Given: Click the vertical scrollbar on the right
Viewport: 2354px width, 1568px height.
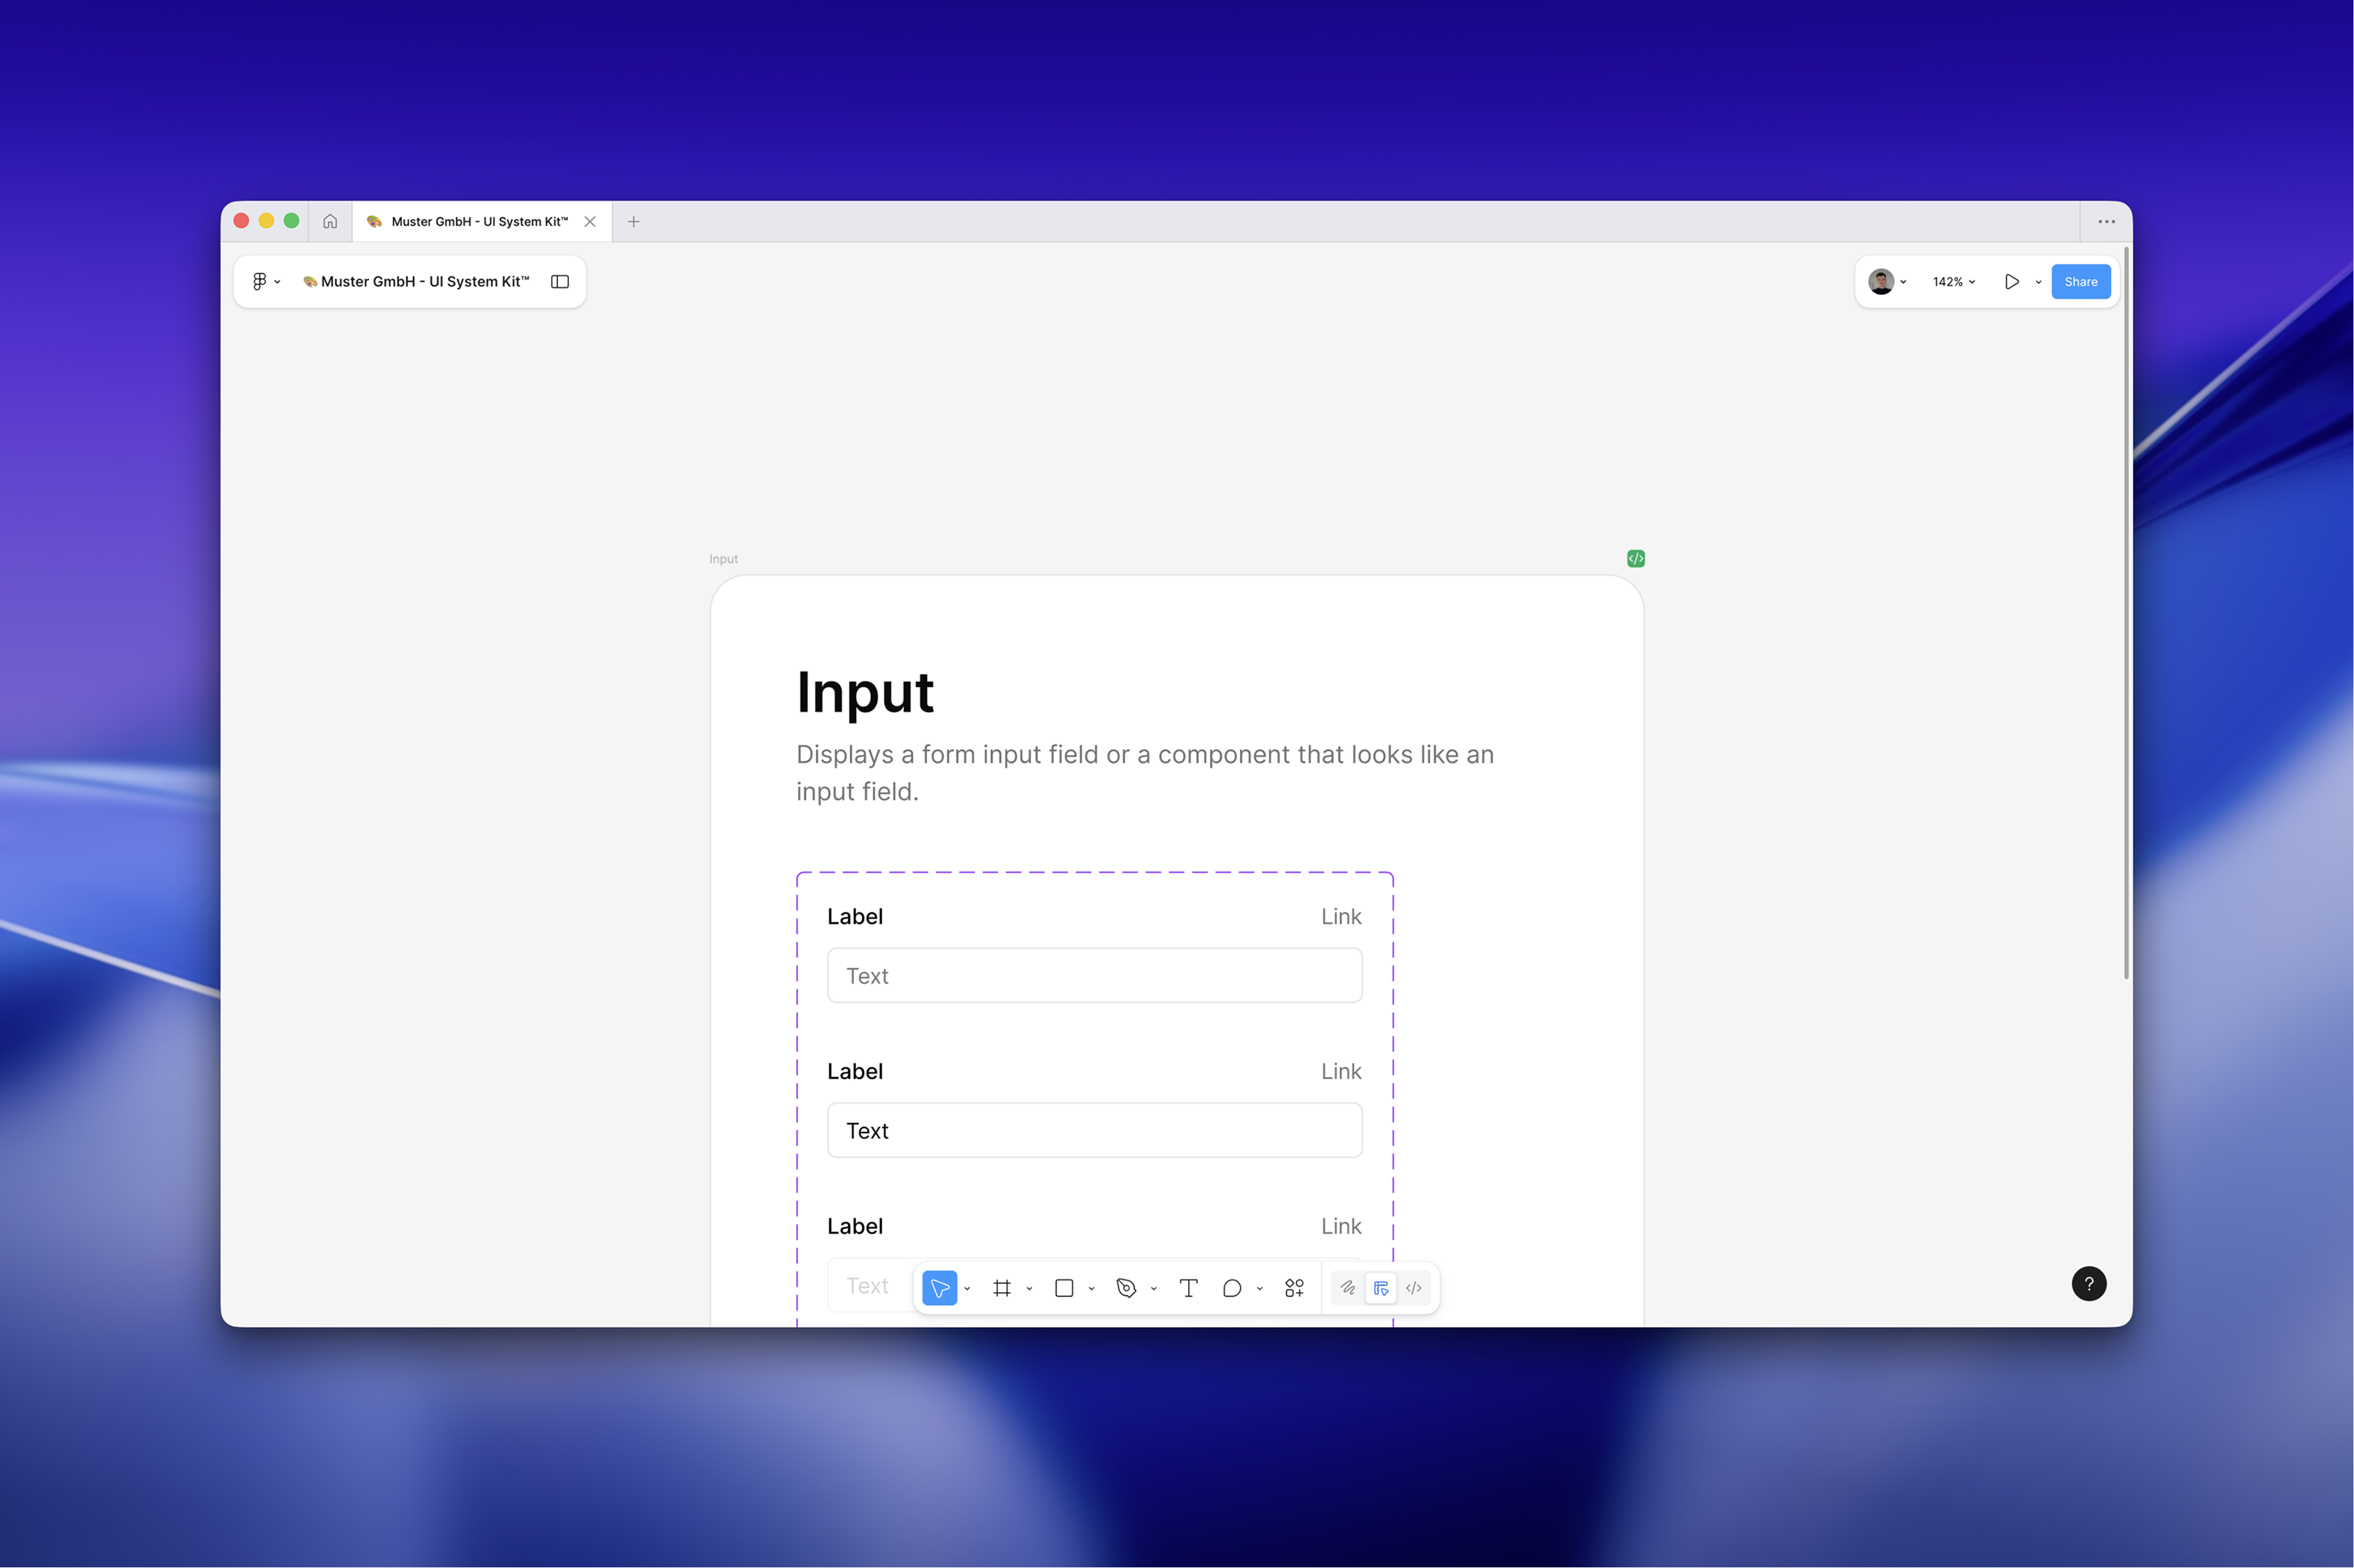Looking at the screenshot, I should [x=2126, y=612].
